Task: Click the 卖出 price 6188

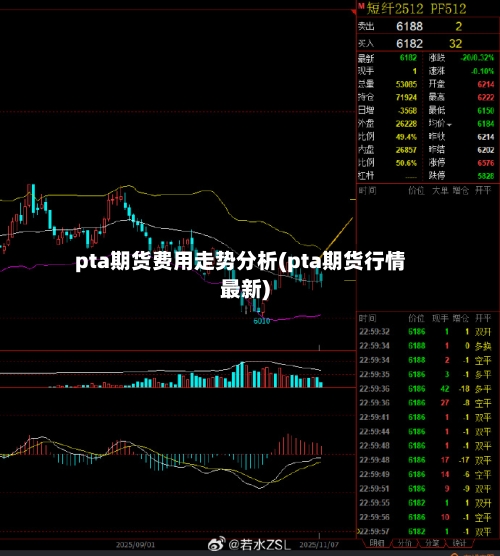Action: click(x=409, y=26)
